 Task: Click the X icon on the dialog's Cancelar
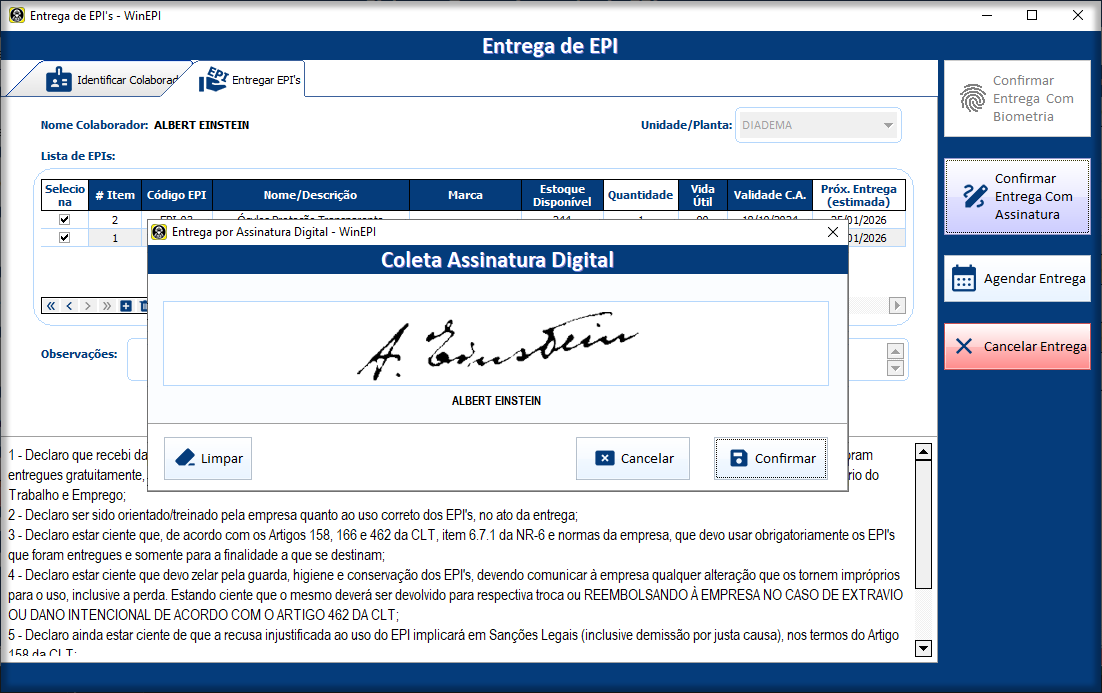[604, 458]
